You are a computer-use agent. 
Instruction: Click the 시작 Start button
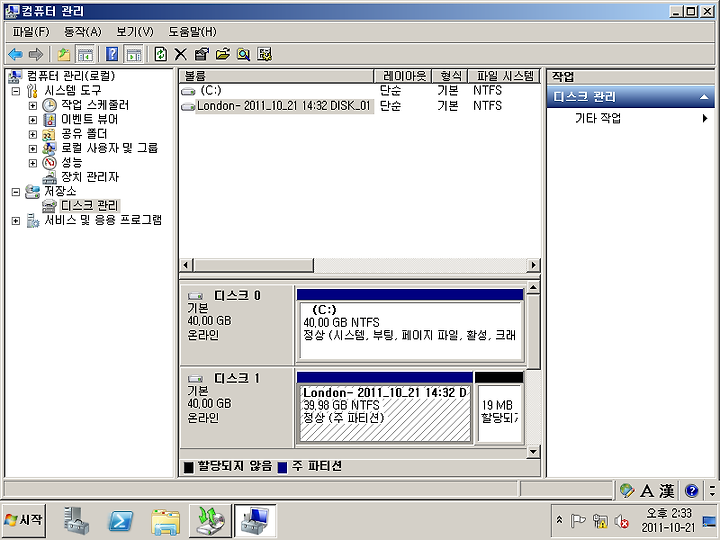[x=24, y=521]
